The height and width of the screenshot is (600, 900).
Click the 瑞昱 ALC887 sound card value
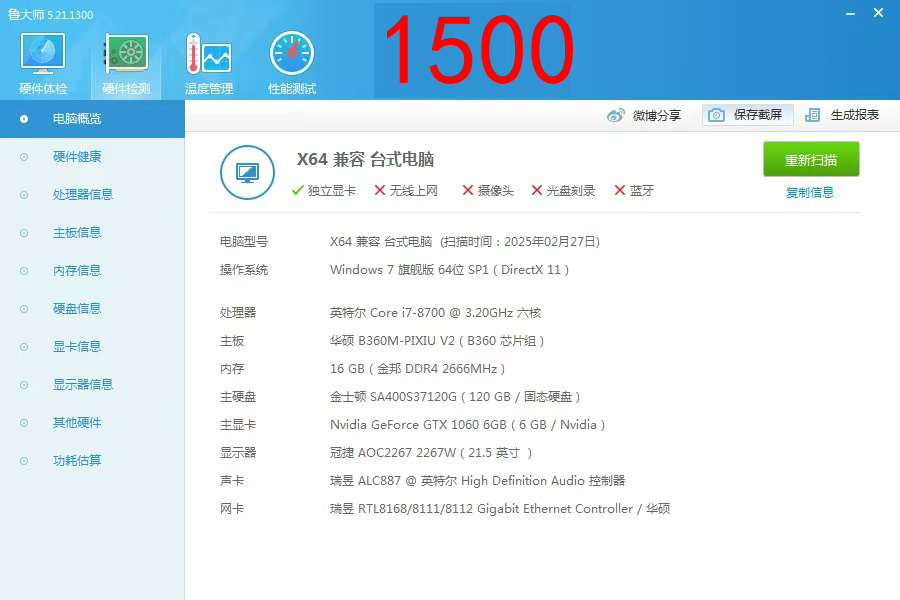[478, 481]
